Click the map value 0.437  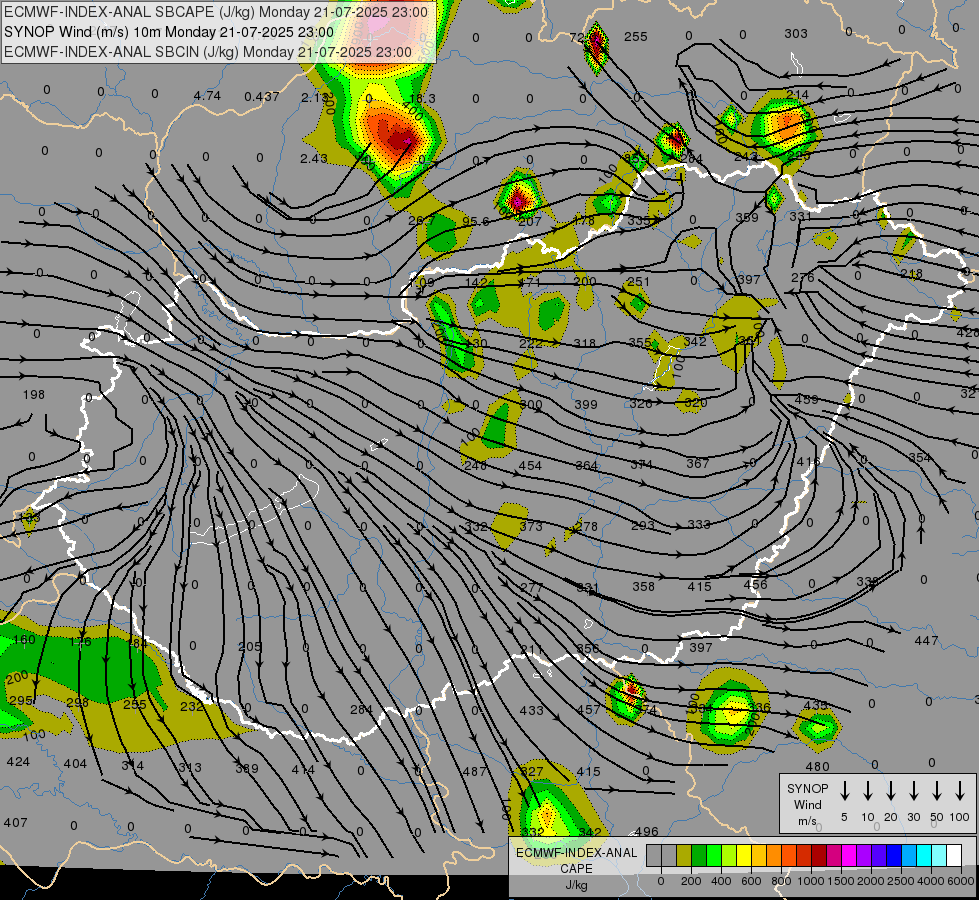pyautogui.click(x=262, y=96)
